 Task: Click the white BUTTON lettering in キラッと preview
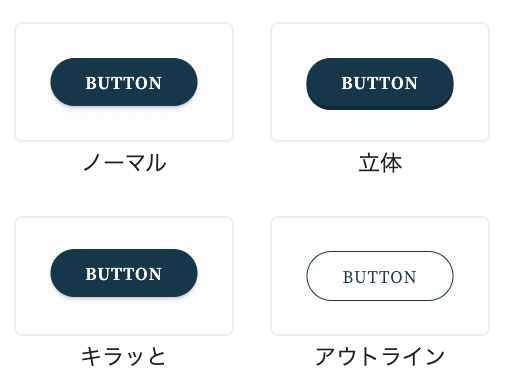(124, 274)
